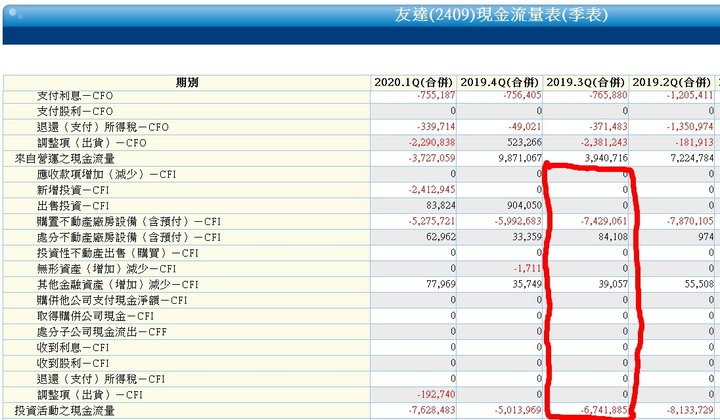Click the row label 支付股利－CFO

75,112
